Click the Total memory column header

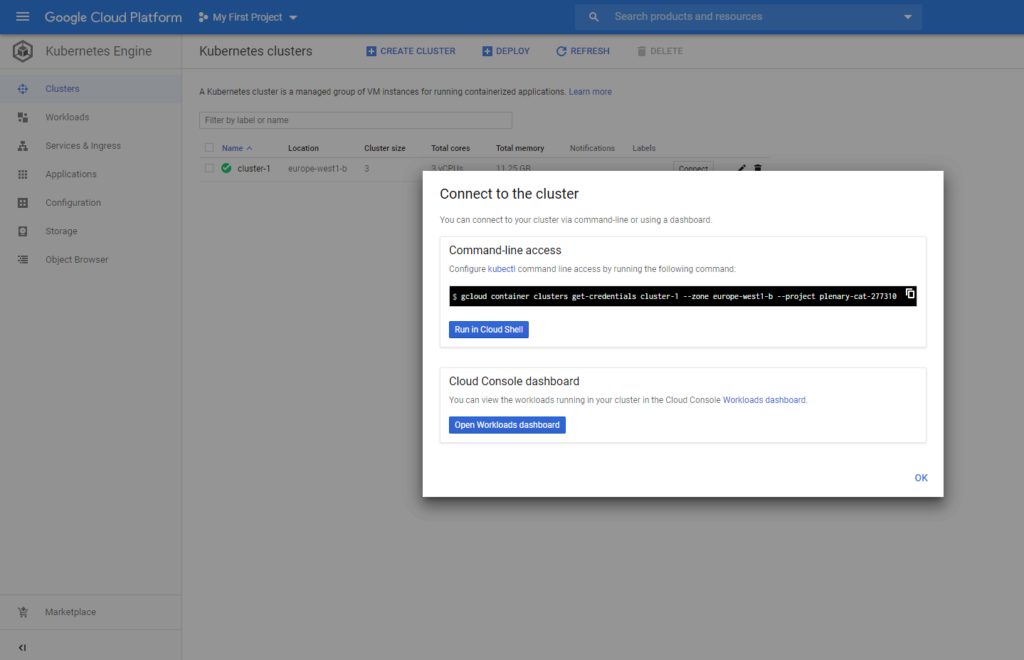pyautogui.click(x=520, y=148)
